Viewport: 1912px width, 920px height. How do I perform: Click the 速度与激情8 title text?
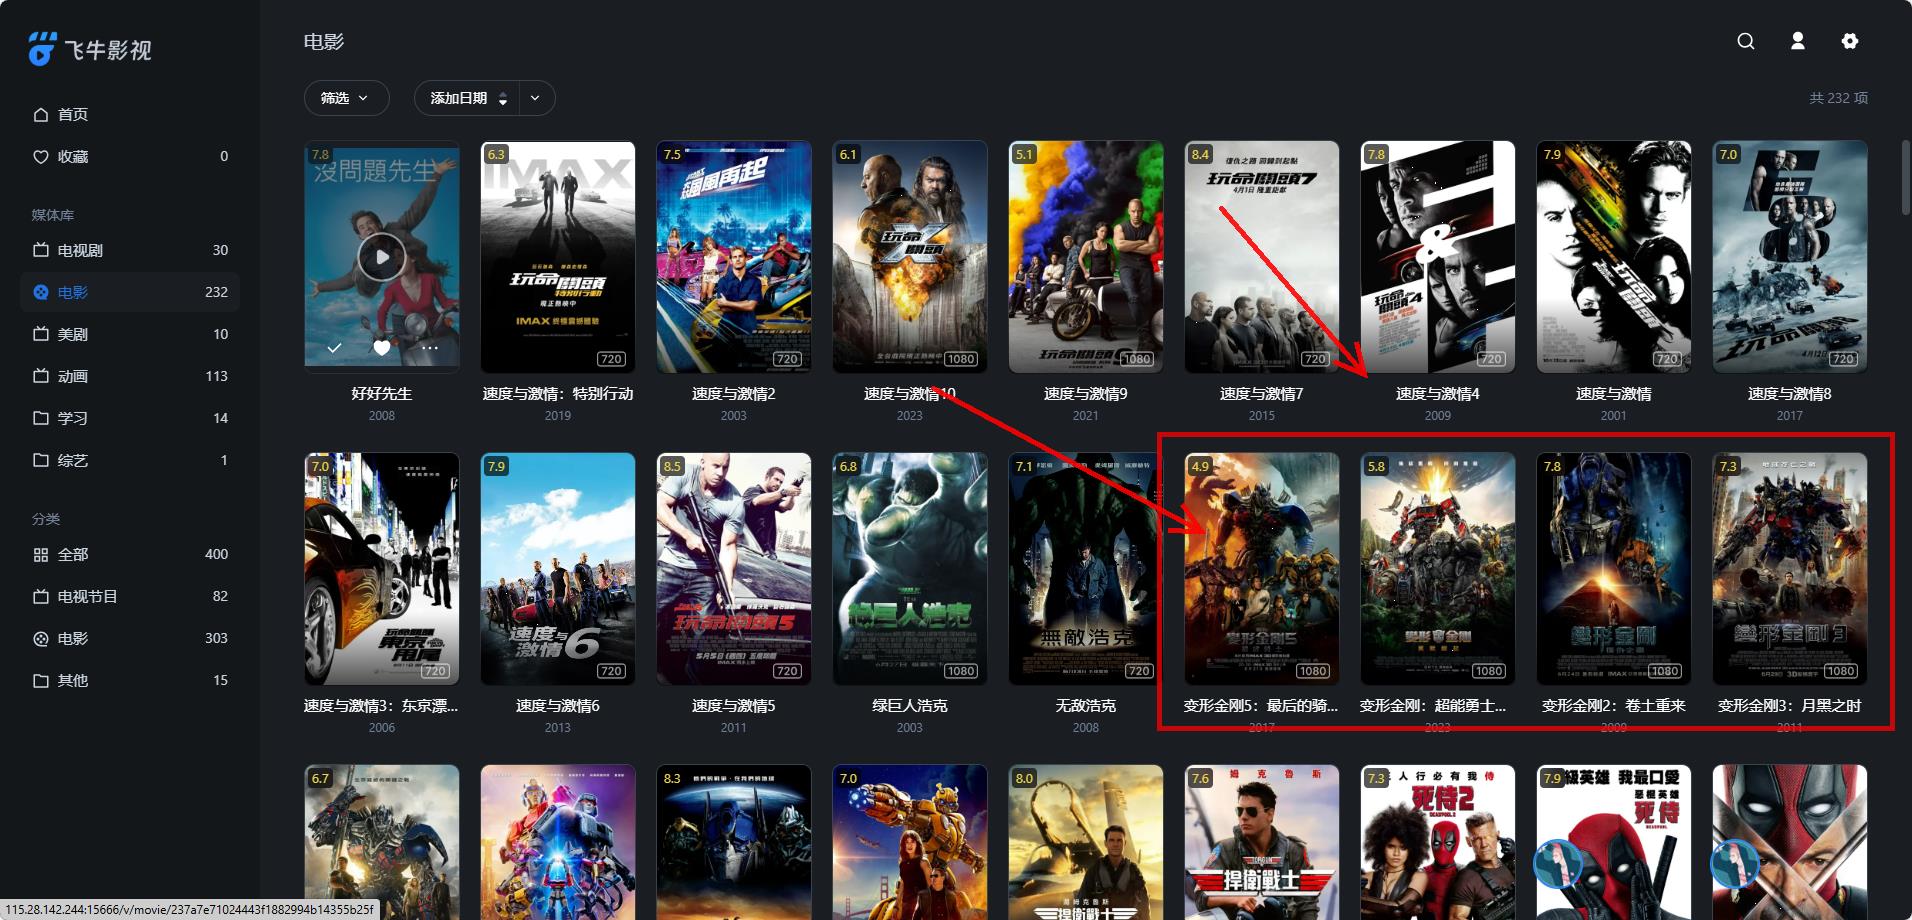(x=1790, y=394)
